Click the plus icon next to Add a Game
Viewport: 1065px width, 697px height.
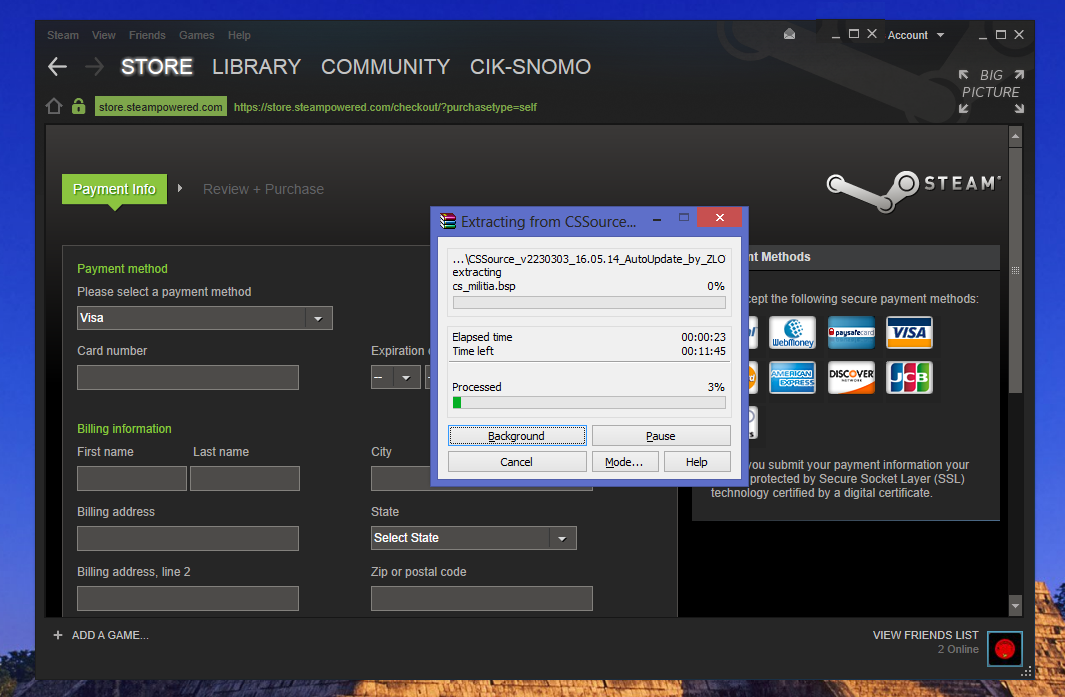[x=58, y=635]
